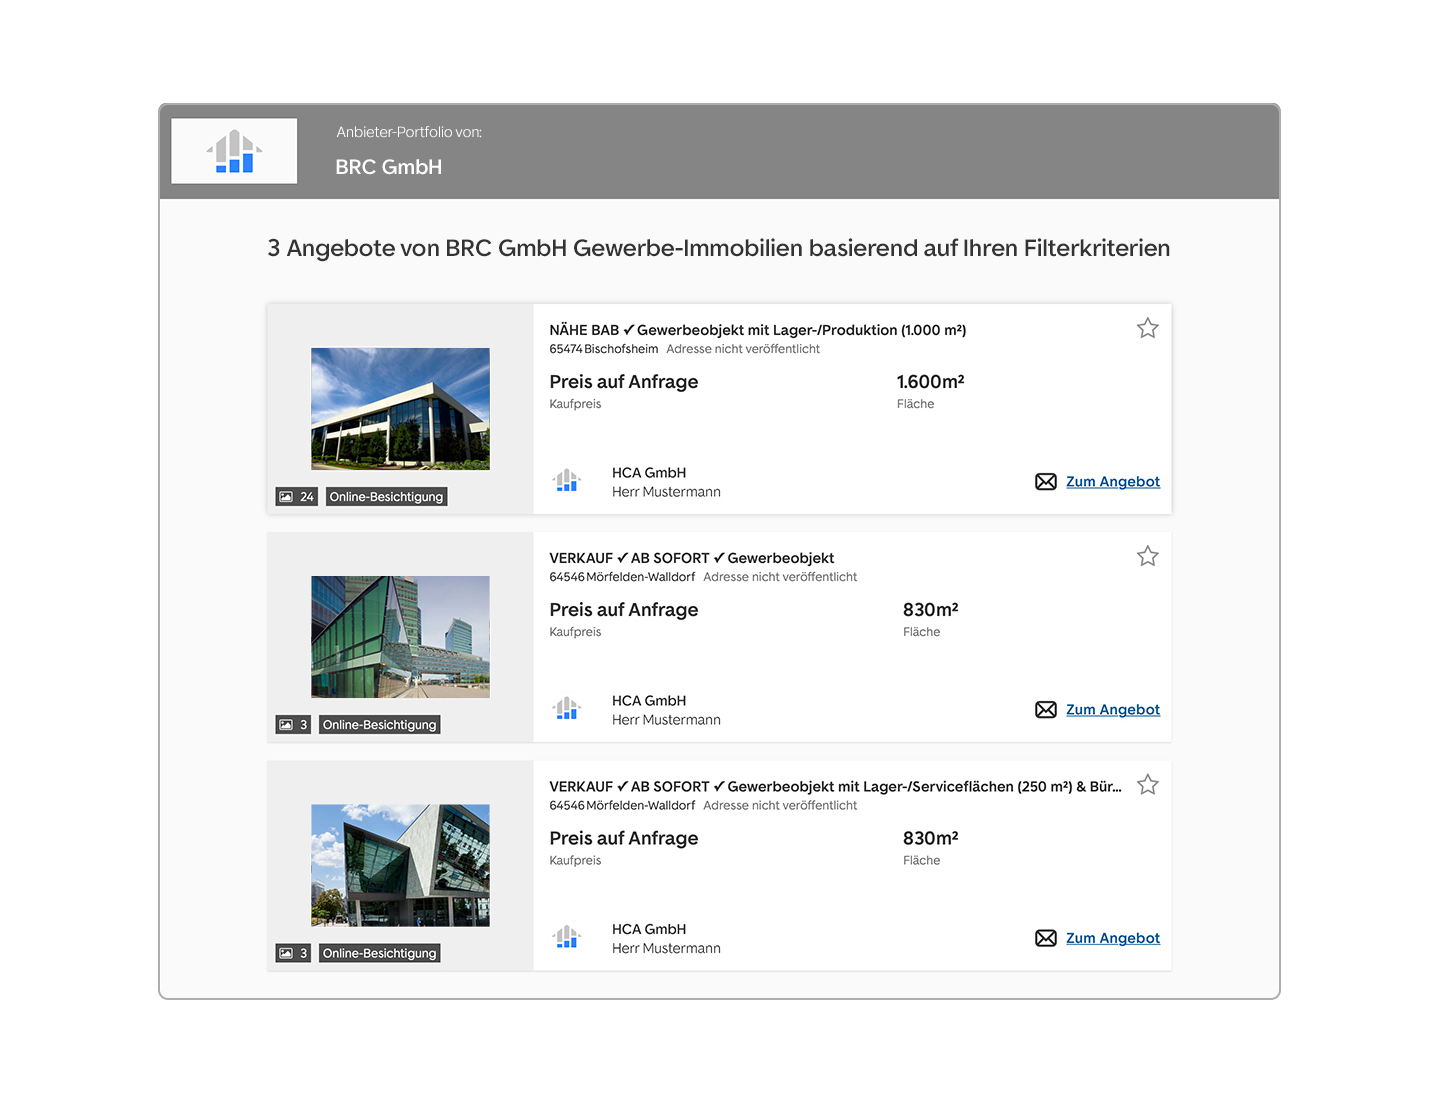Favorite the Bischofsheim listing with star
Viewport: 1437px width, 1103px height.
pos(1147,328)
